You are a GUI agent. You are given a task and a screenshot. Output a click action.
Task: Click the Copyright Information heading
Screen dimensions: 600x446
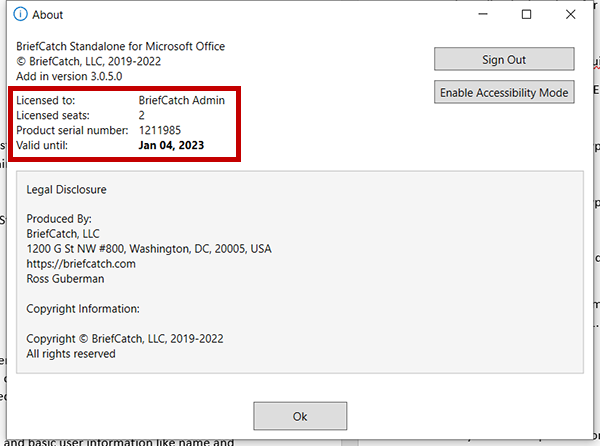tap(83, 309)
